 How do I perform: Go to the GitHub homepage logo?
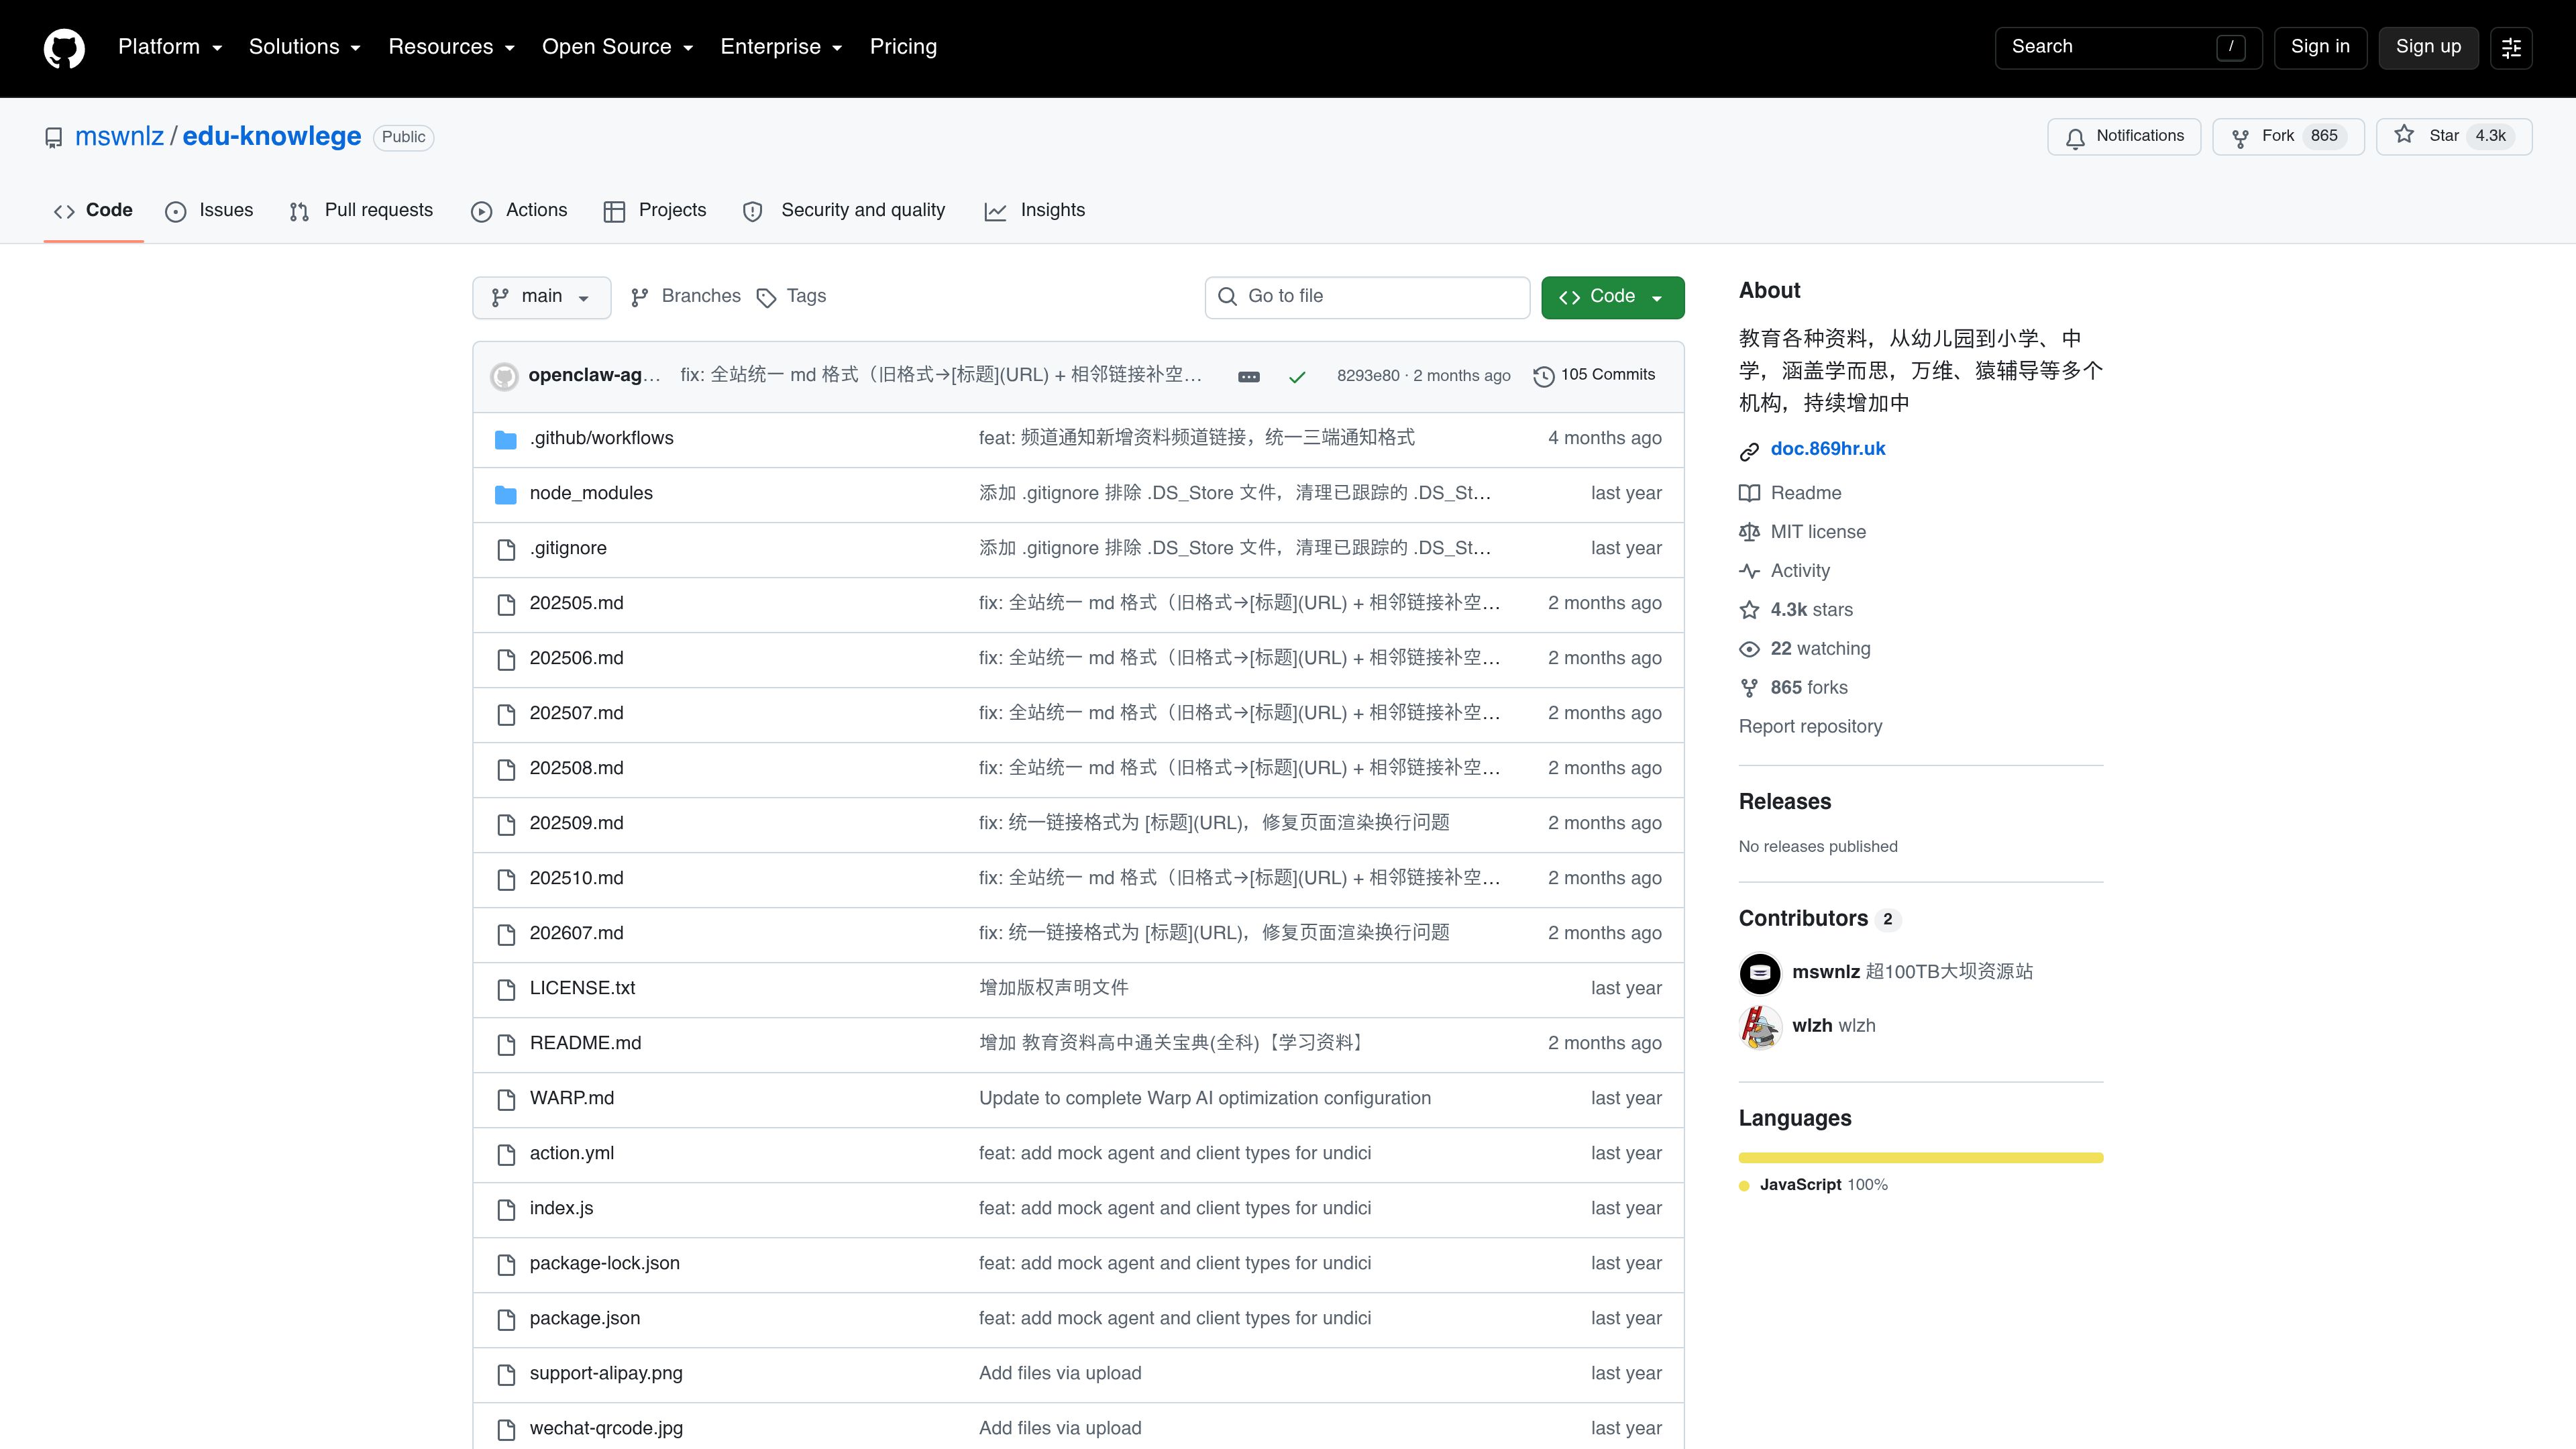coord(64,48)
